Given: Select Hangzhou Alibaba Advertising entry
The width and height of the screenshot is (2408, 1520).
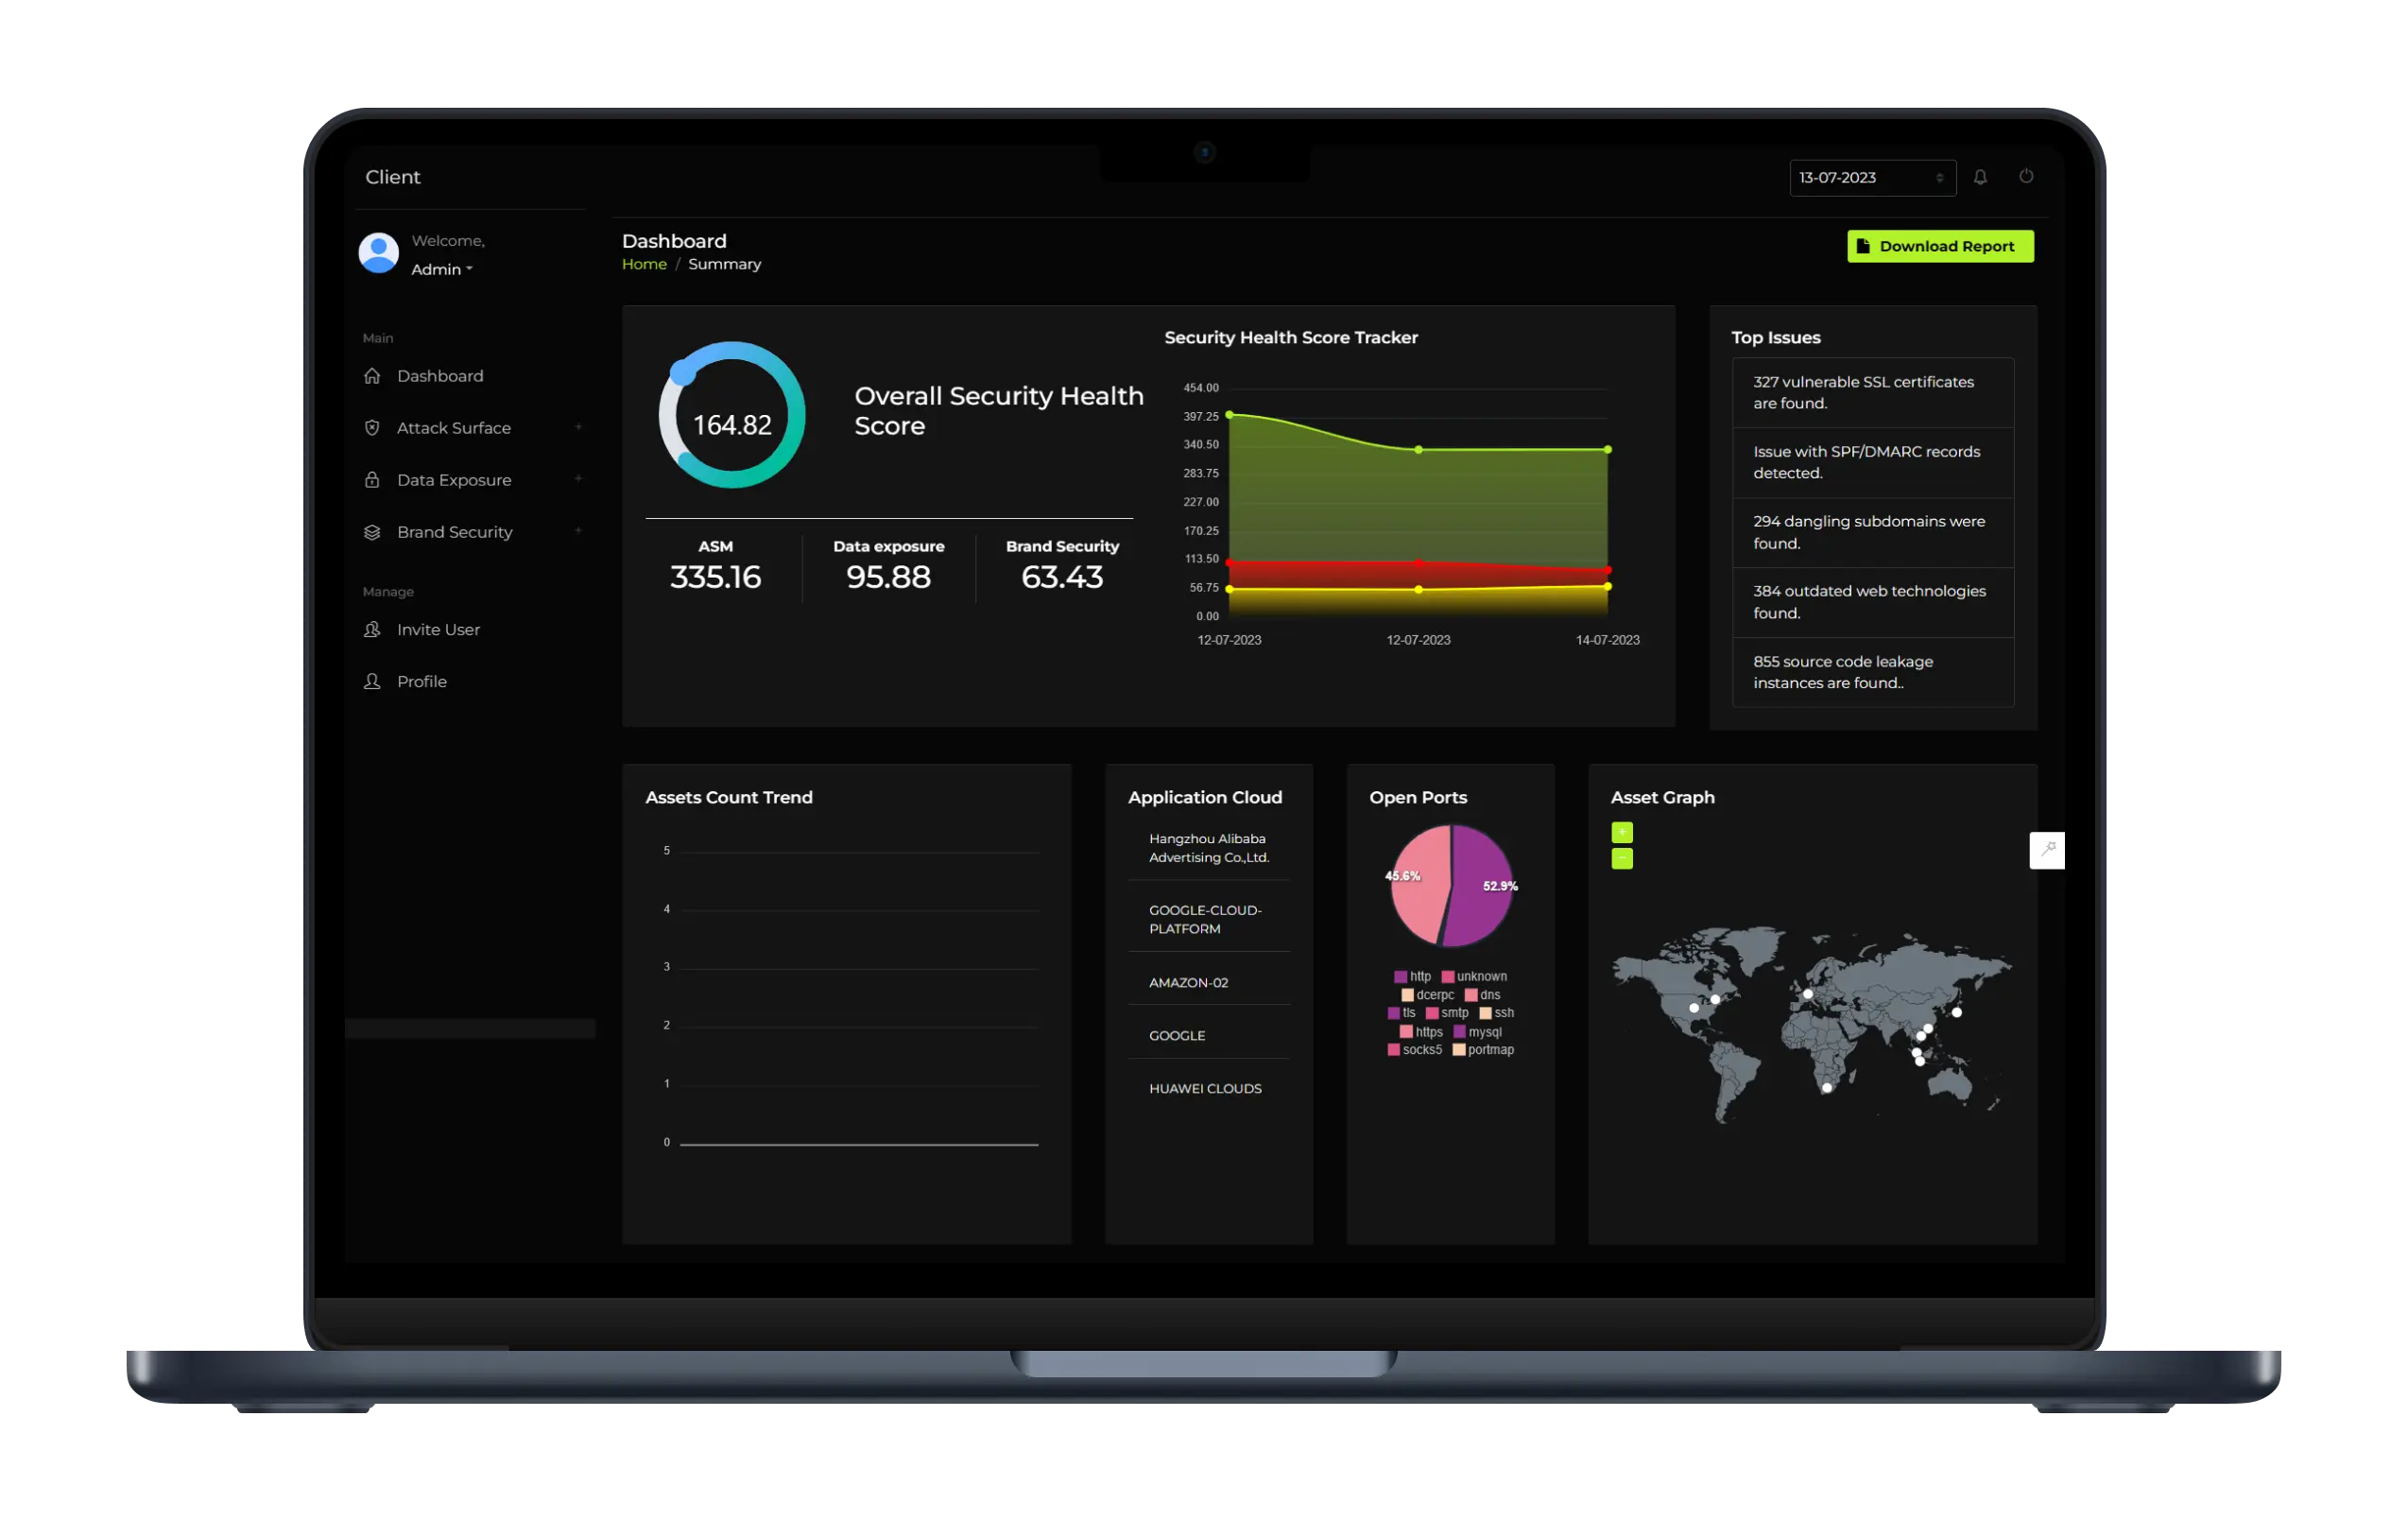Looking at the screenshot, I should [1209, 848].
